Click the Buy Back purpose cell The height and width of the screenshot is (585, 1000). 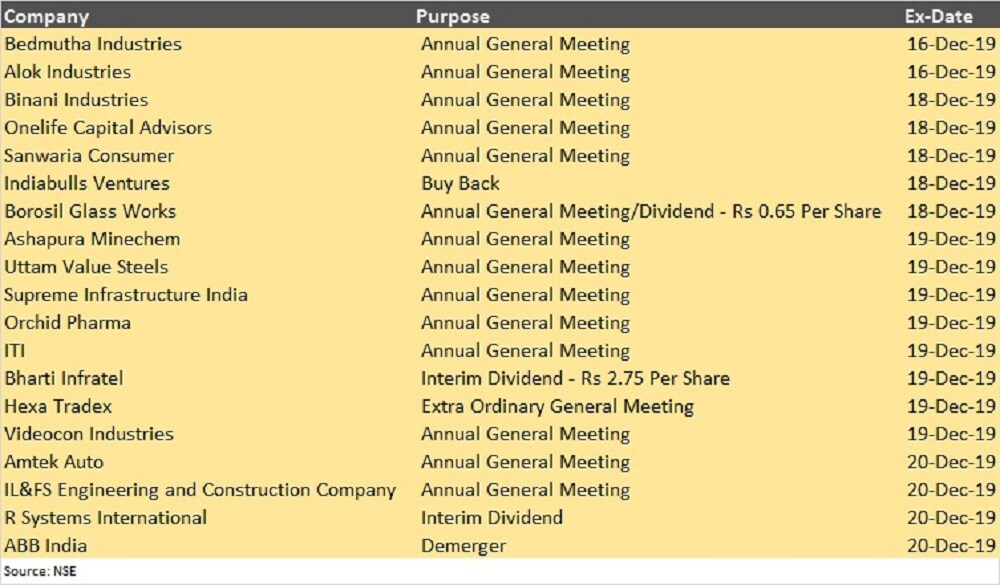coord(460,184)
